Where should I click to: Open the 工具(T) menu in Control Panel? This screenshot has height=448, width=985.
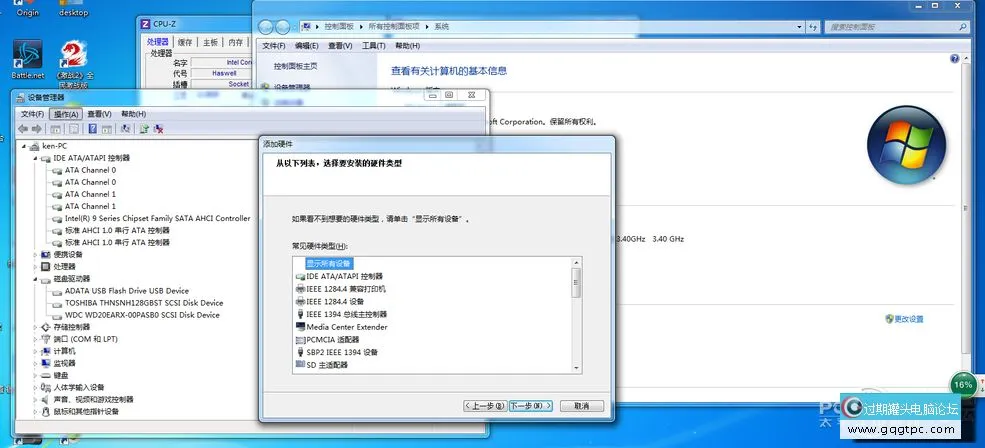tap(374, 46)
